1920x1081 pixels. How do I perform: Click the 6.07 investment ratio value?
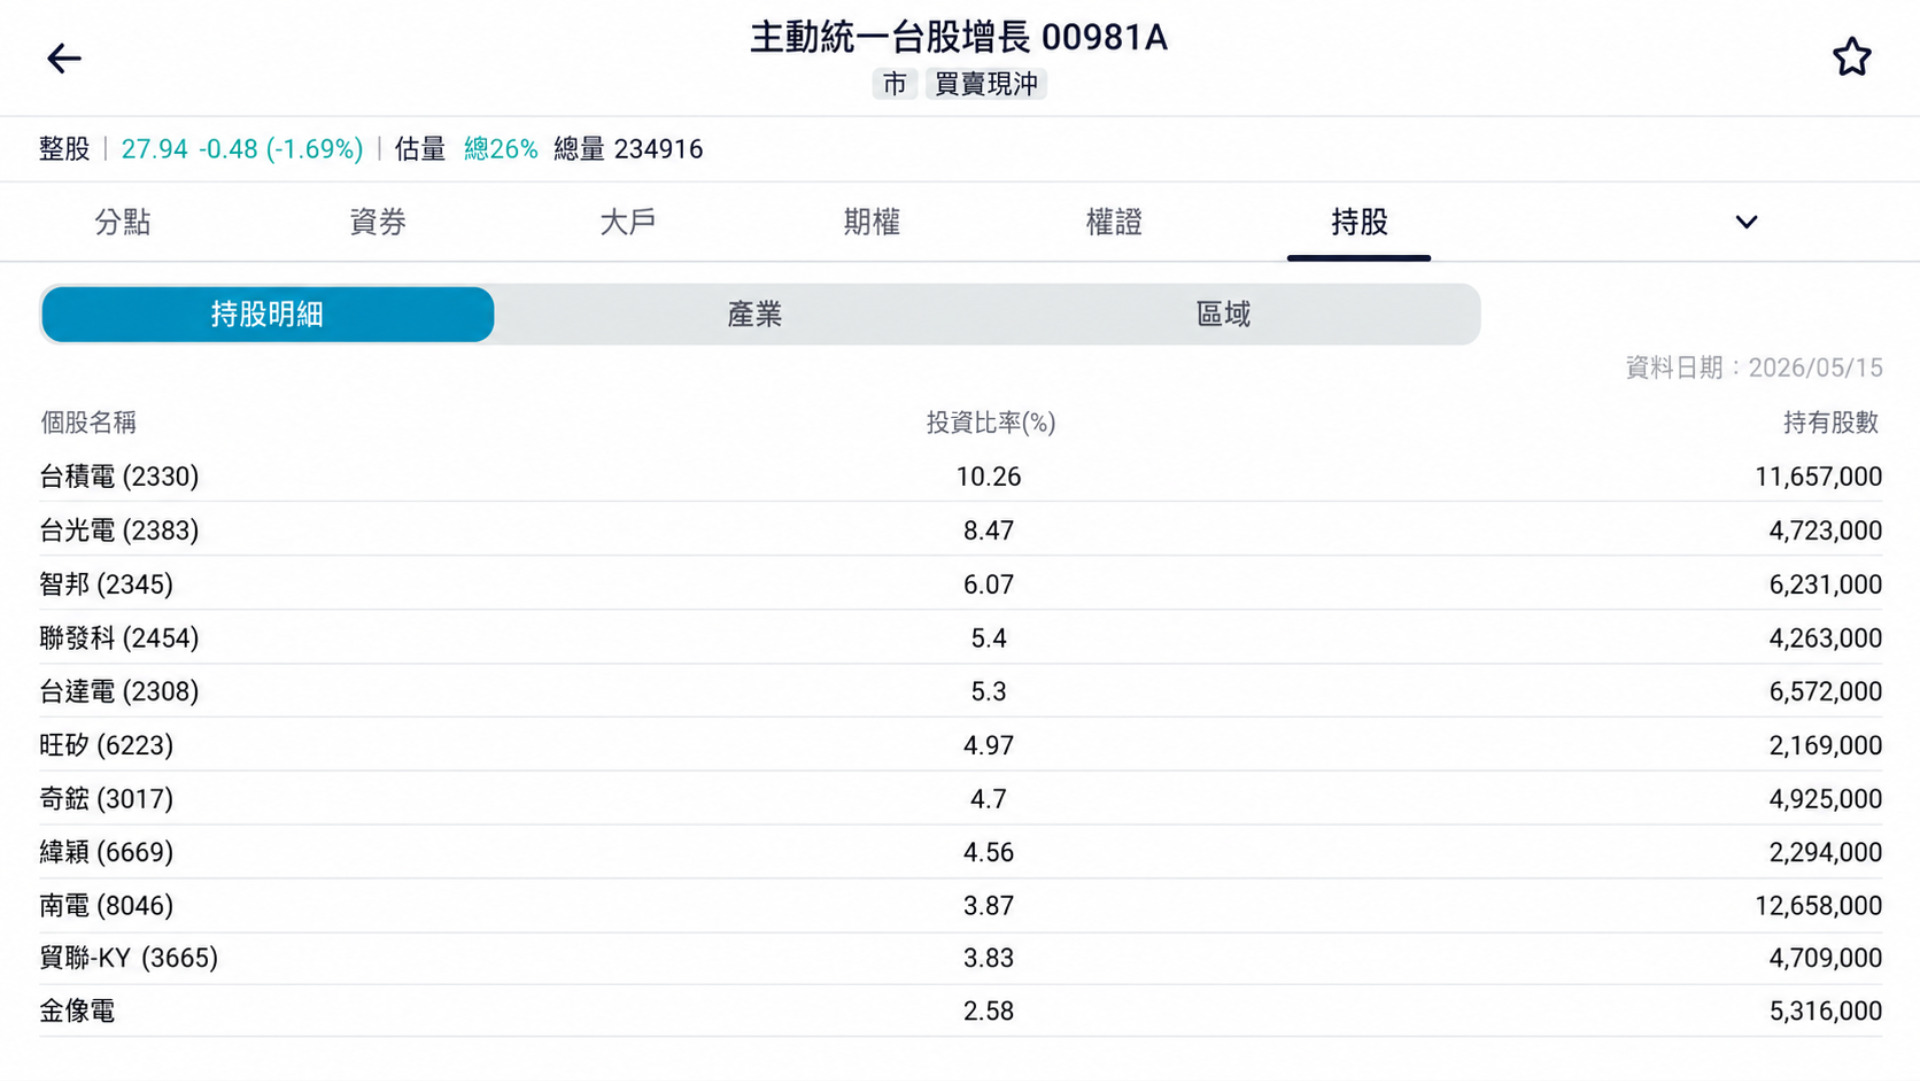[x=989, y=585]
